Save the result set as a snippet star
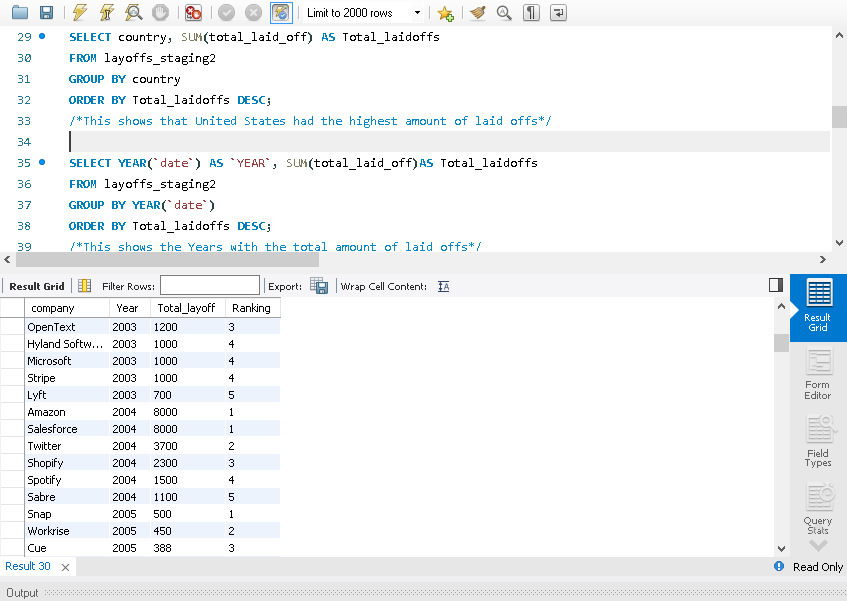847x601 pixels. pos(445,13)
